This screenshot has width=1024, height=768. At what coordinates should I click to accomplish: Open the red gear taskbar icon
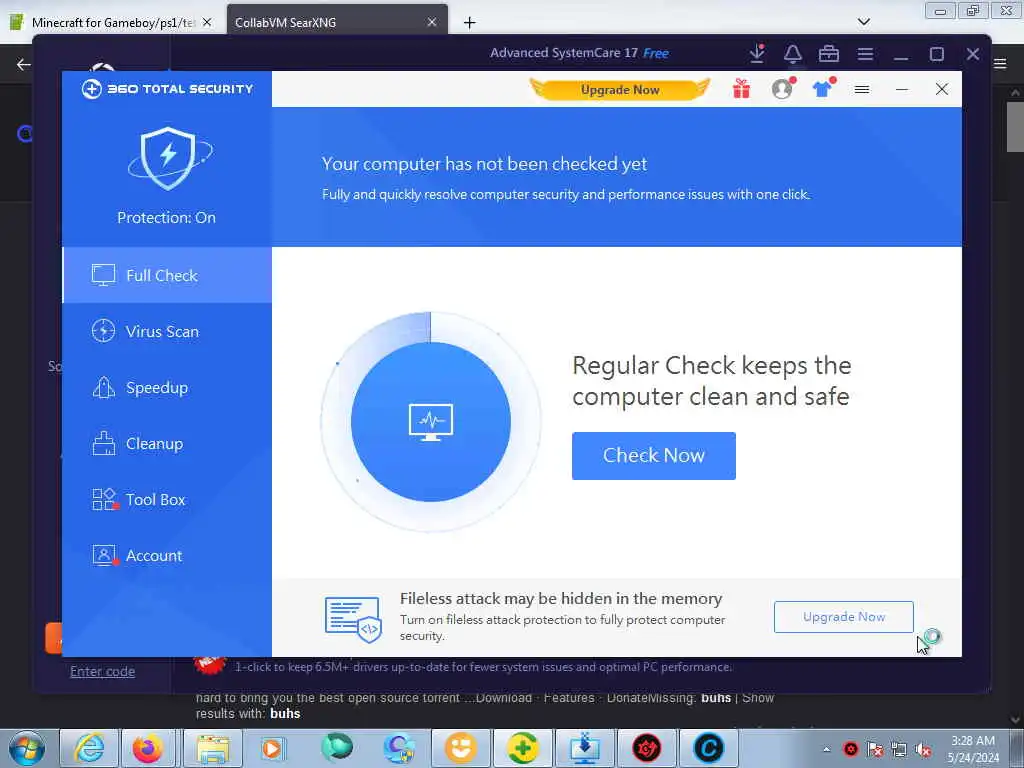647,748
